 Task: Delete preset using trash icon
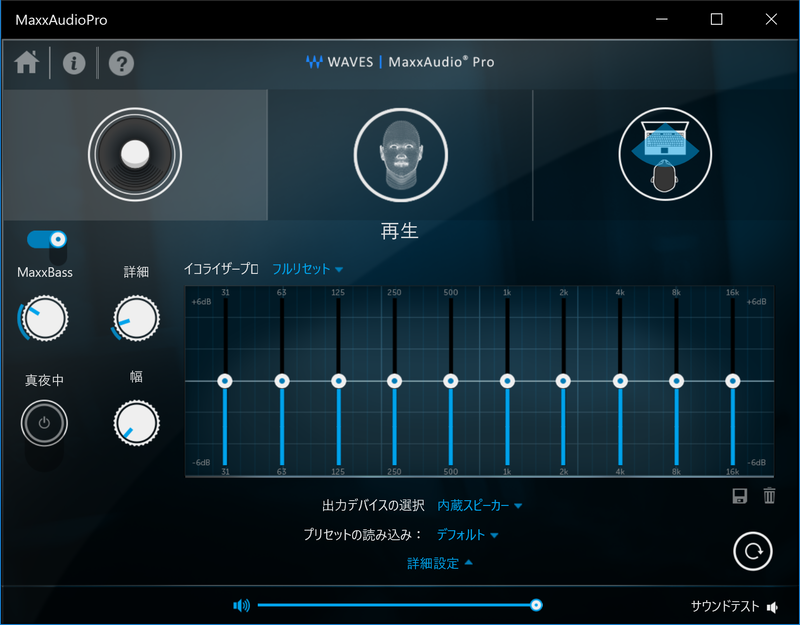(x=768, y=494)
